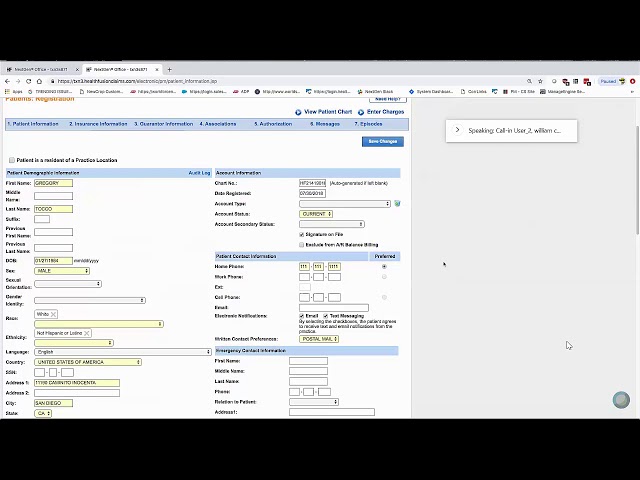This screenshot has width=640, height=480.
Task: Toggle the Signature on File checkbox
Action: (302, 235)
